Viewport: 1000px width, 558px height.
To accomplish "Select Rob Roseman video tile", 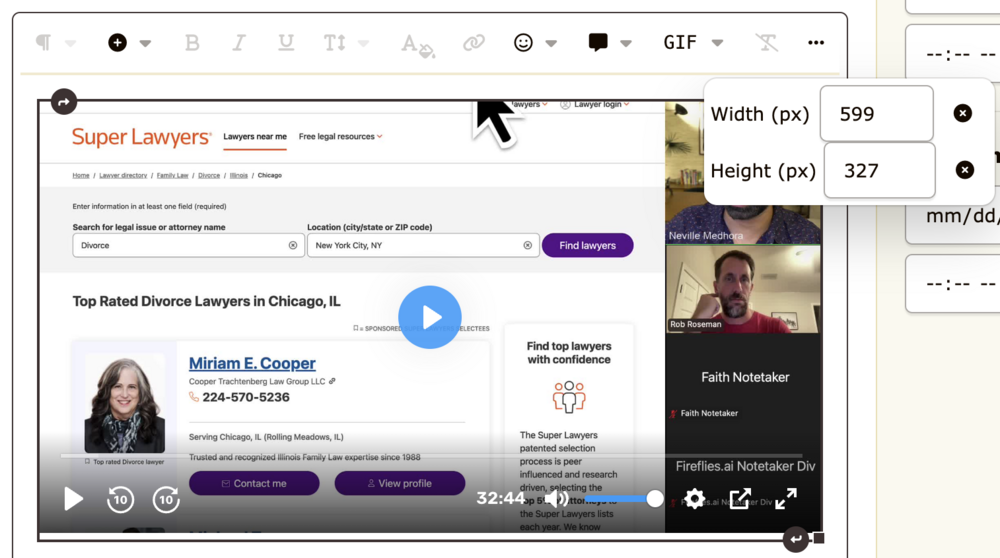I will tap(743, 290).
